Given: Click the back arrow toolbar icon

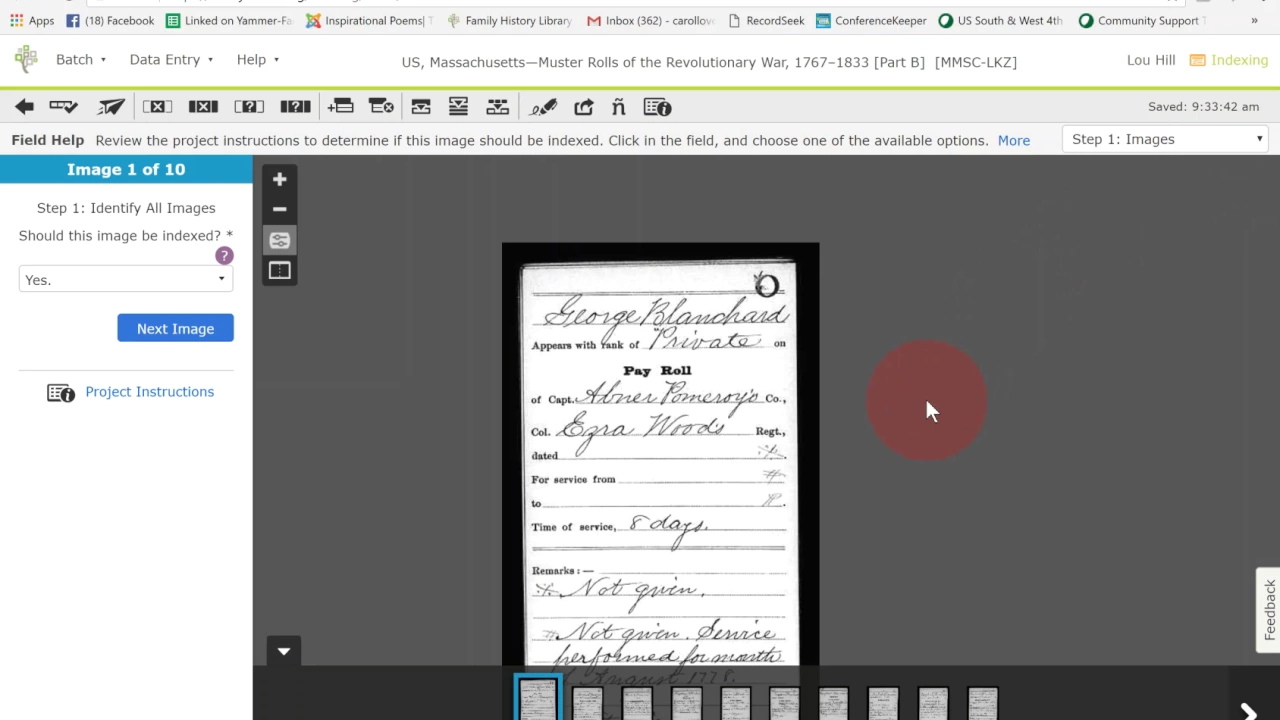Looking at the screenshot, I should click(24, 107).
